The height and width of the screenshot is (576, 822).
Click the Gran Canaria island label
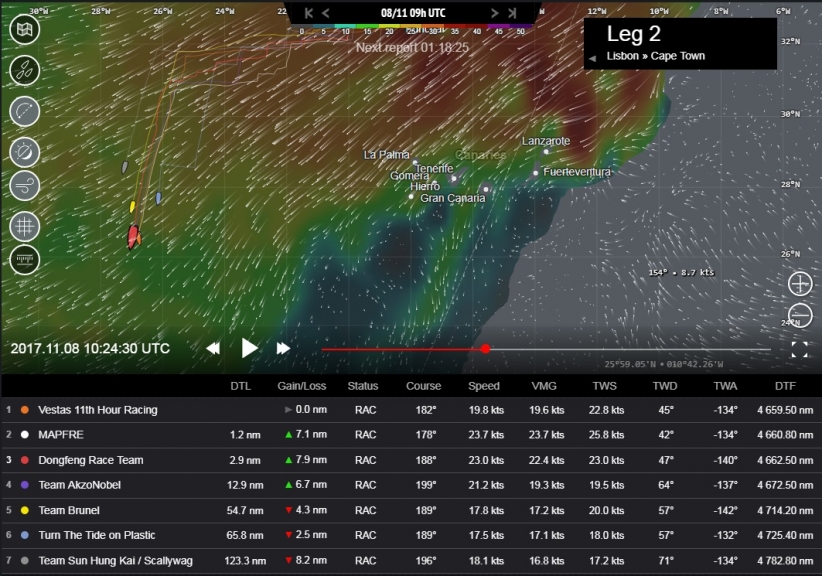pyautogui.click(x=452, y=198)
